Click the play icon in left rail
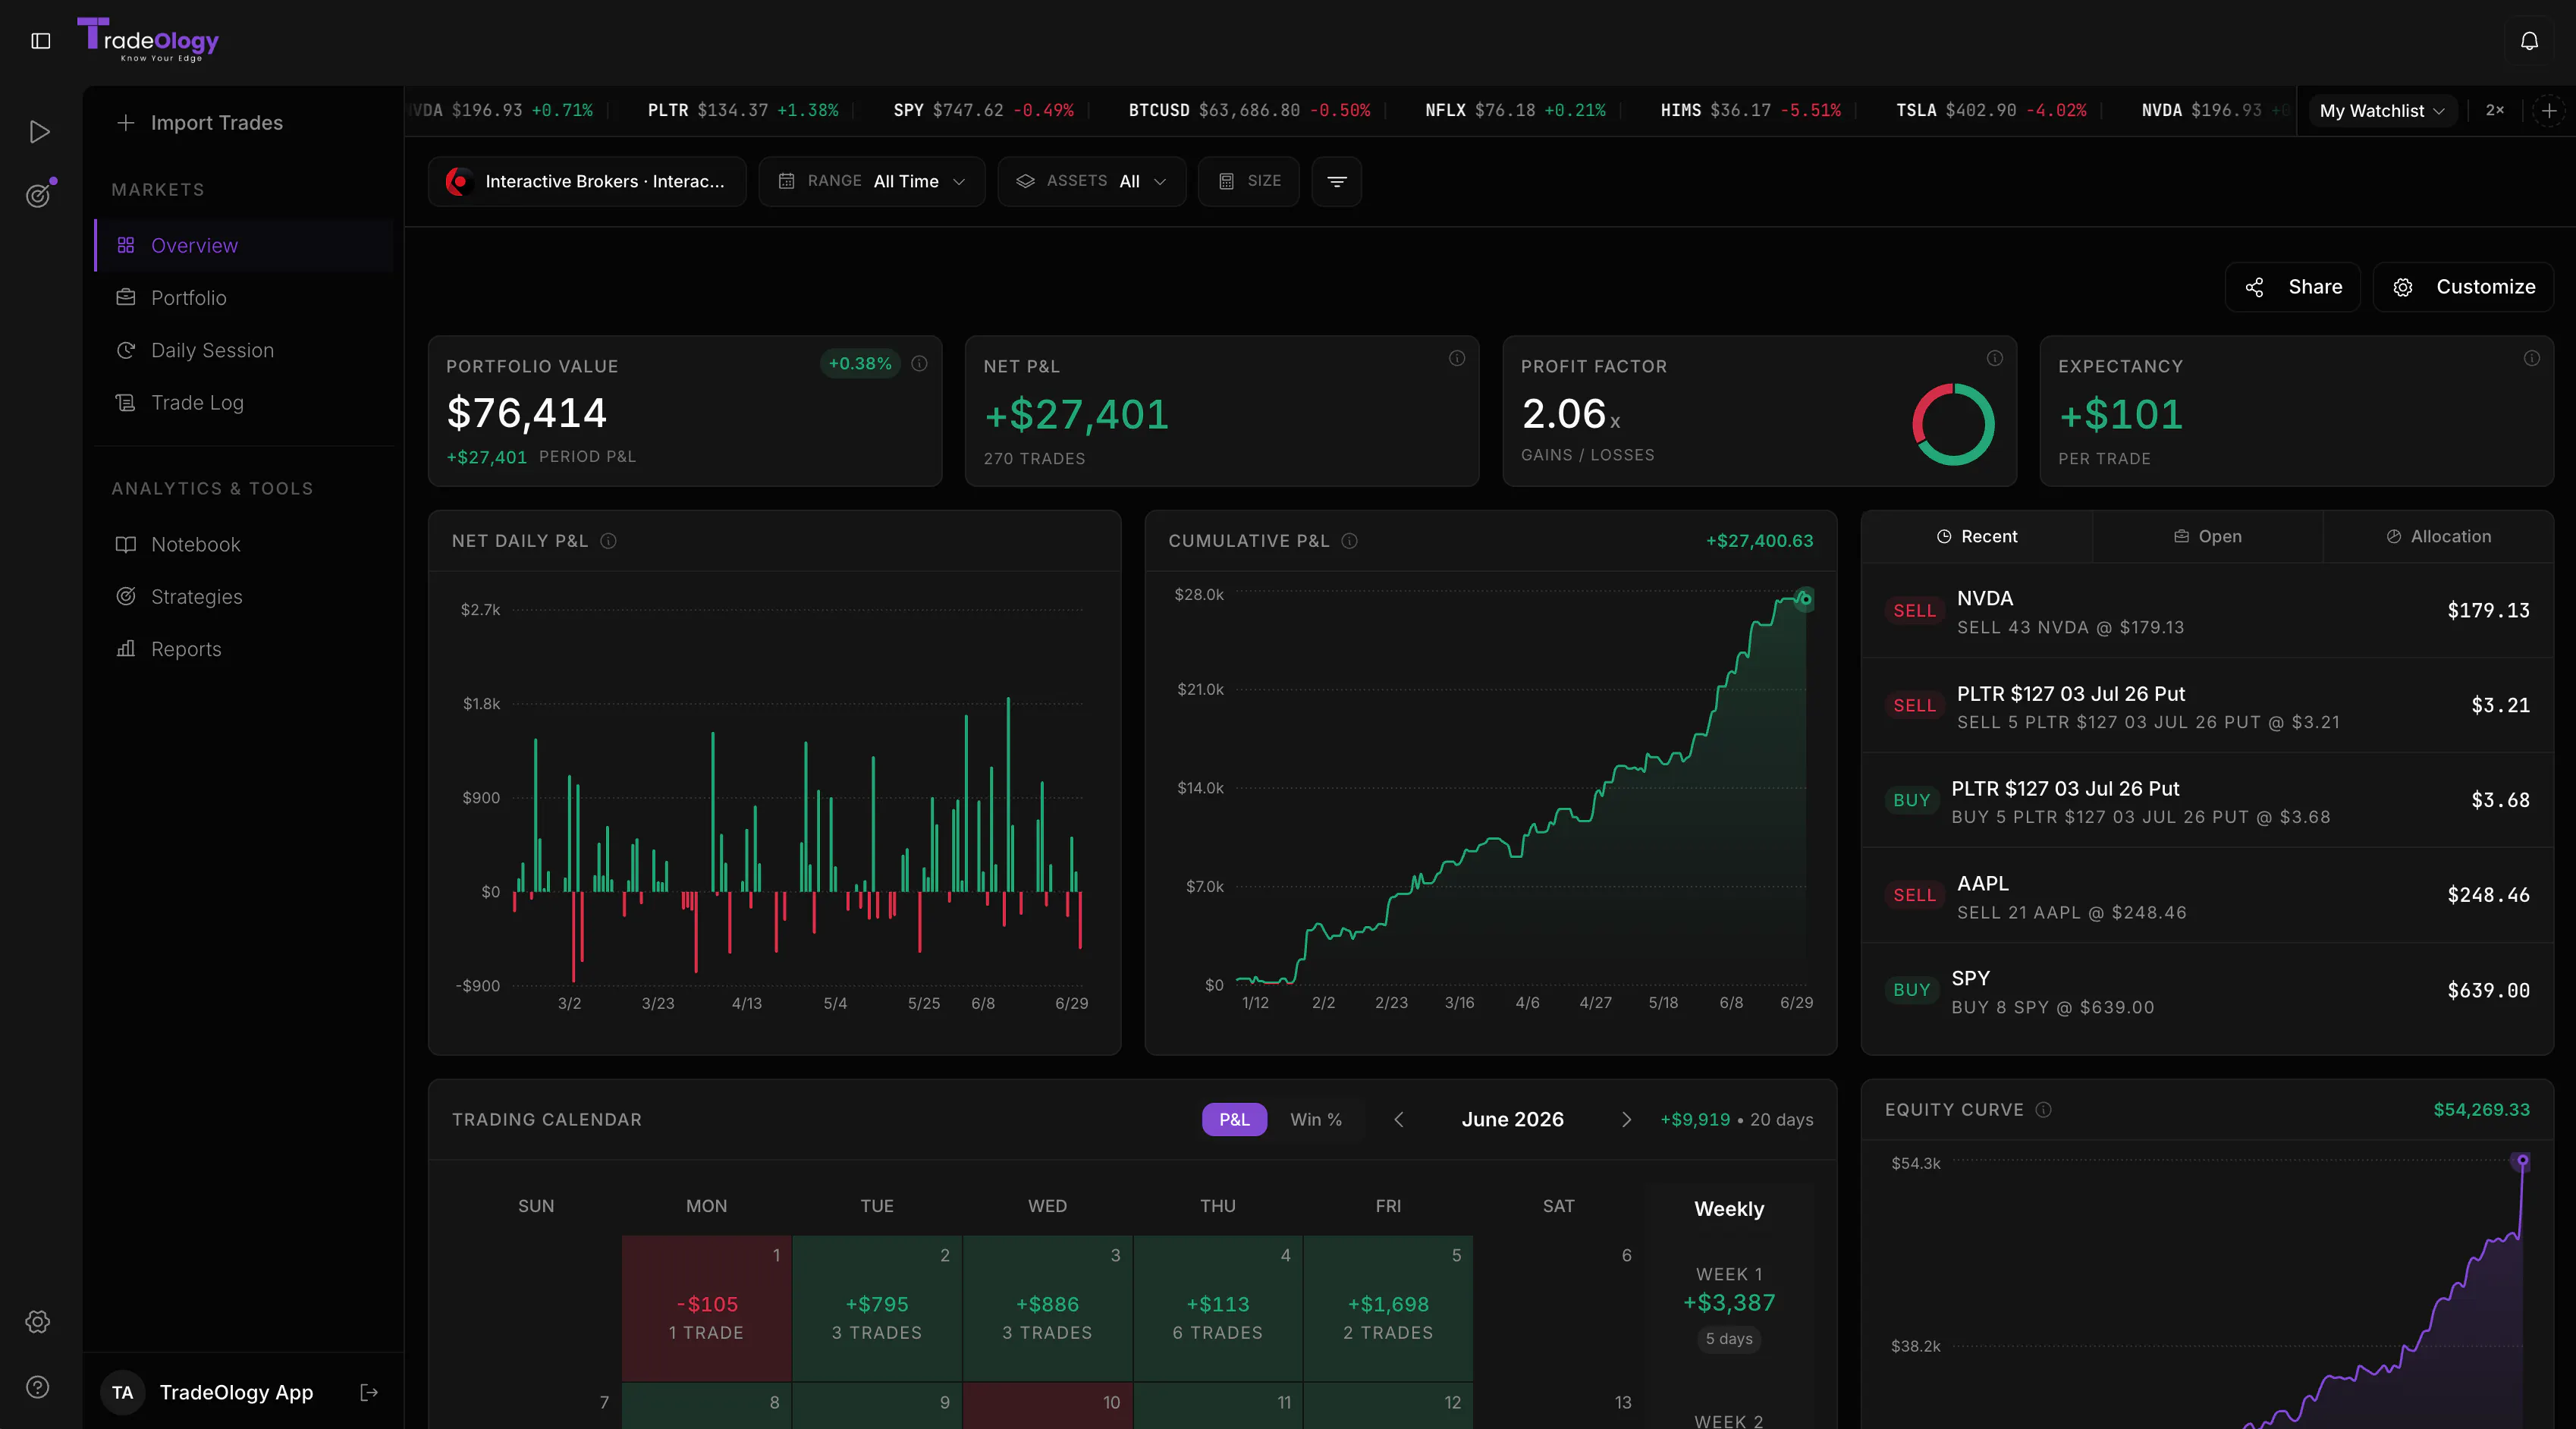This screenshot has height=1429, width=2576. tap(39, 132)
